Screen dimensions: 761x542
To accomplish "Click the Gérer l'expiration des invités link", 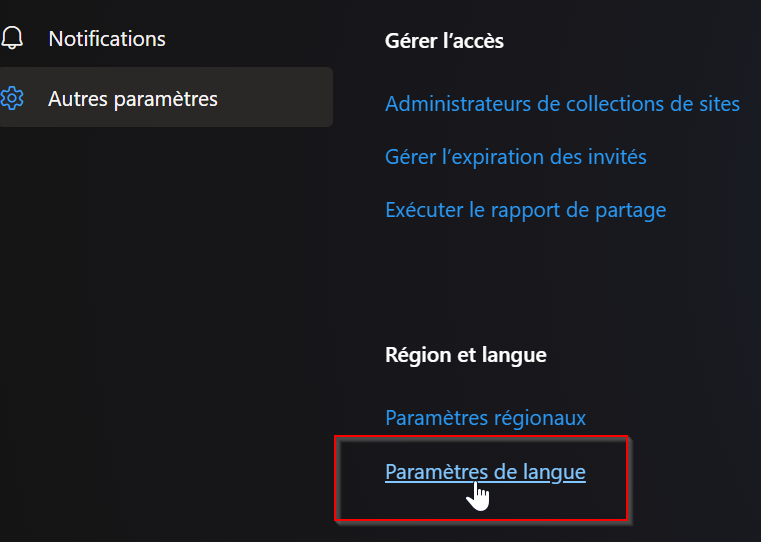I will [516, 157].
